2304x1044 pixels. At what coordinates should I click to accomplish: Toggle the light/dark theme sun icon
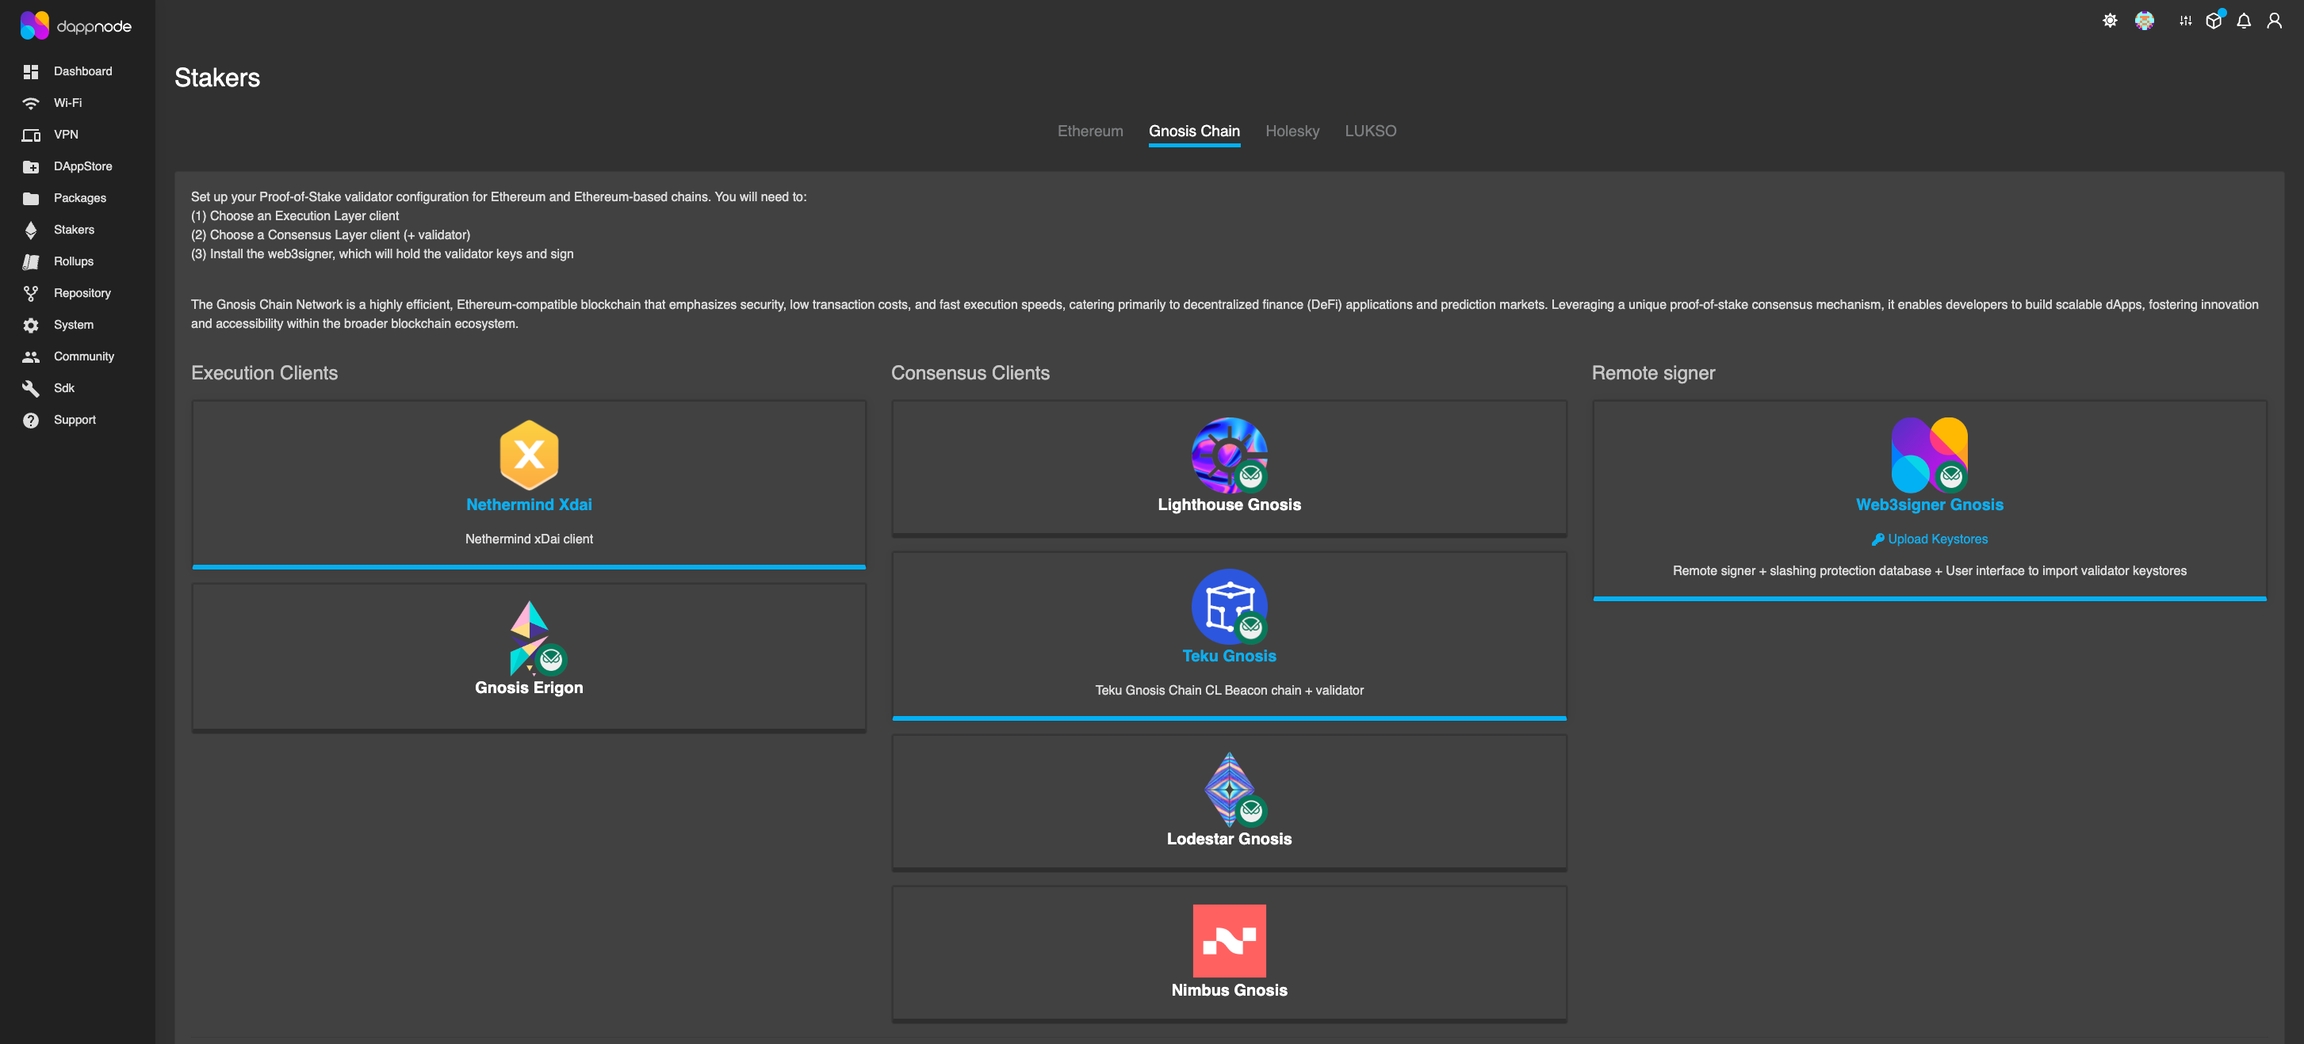2109,21
